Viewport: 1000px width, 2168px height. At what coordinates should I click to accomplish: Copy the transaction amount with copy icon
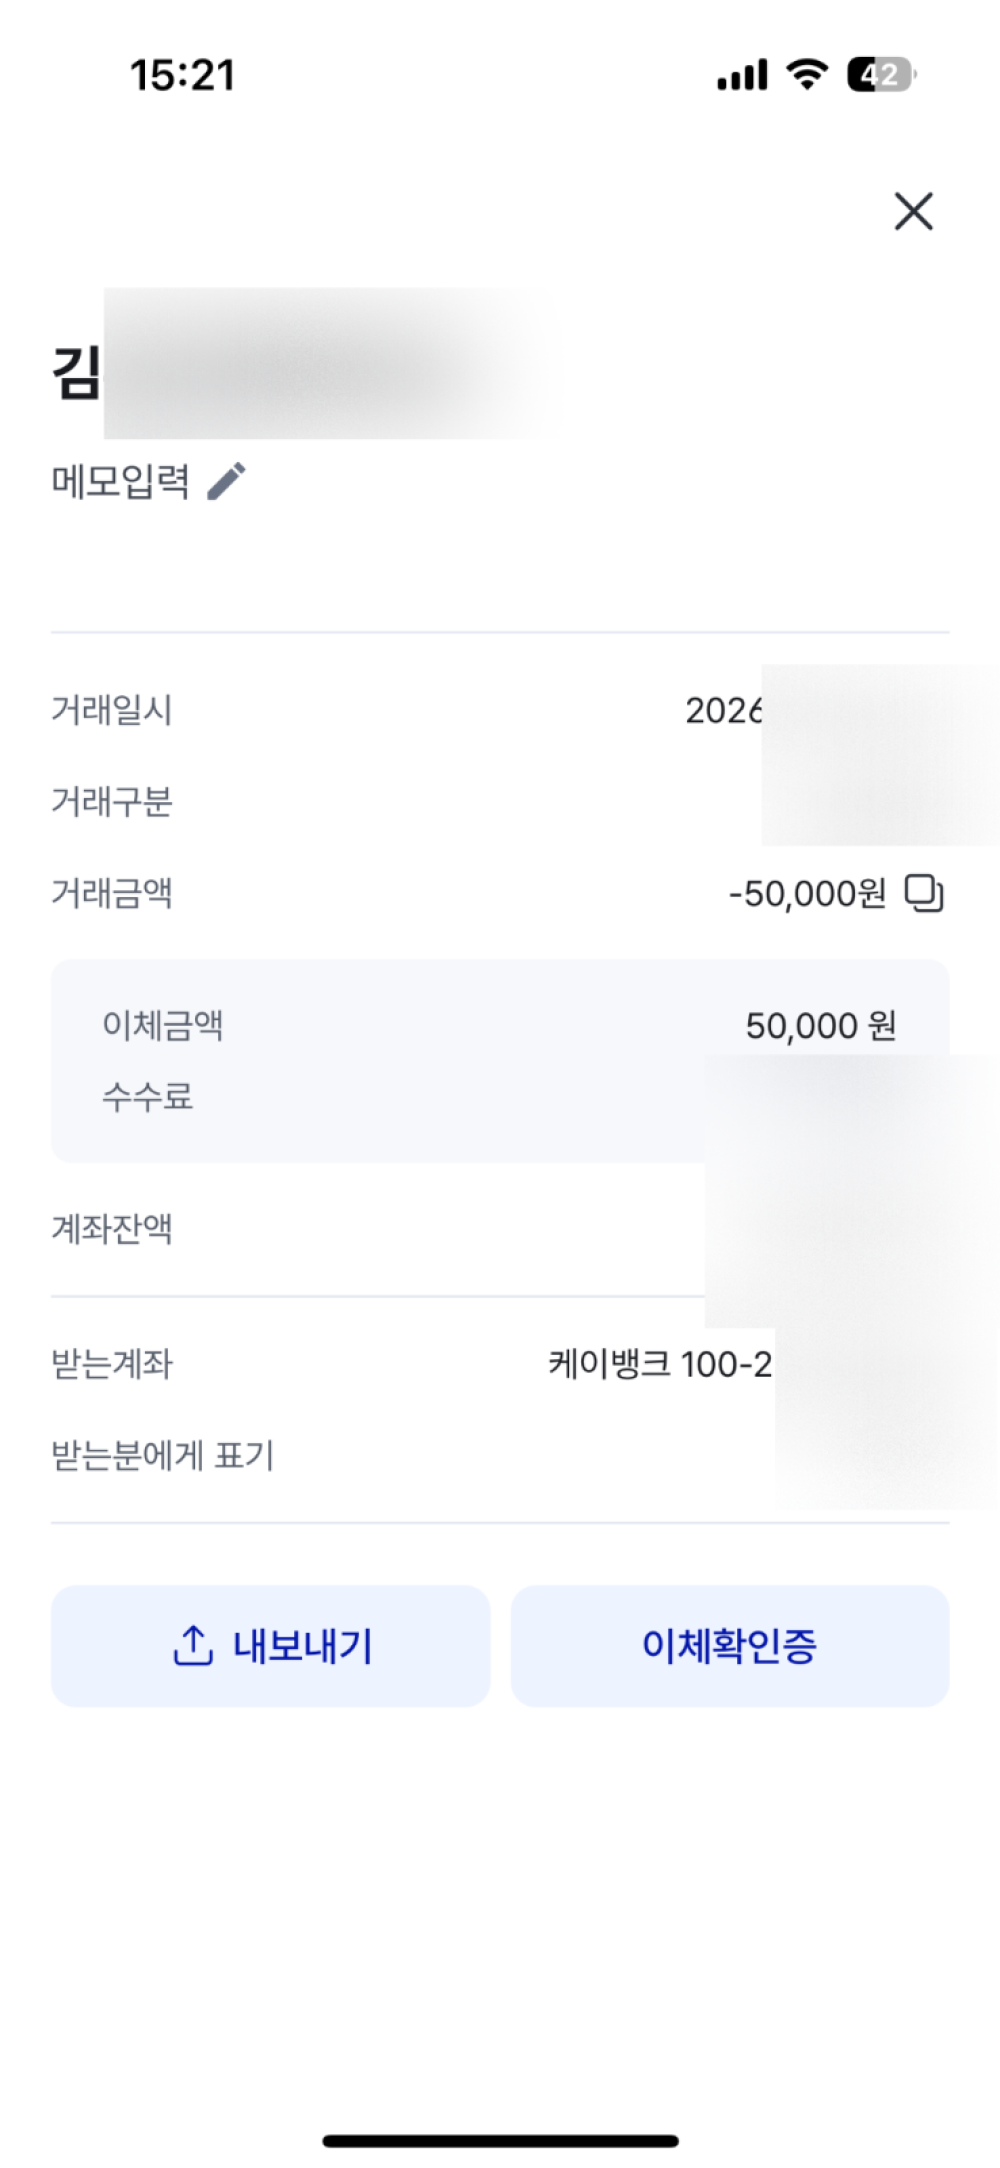click(x=924, y=893)
